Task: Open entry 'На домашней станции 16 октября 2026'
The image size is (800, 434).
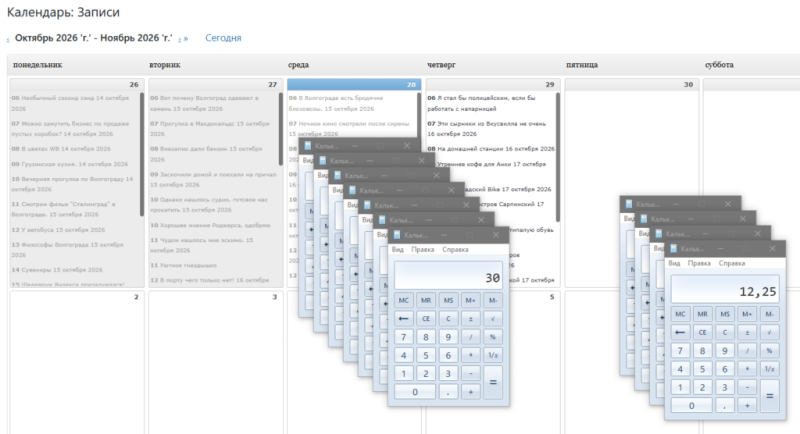Action: 491,149
